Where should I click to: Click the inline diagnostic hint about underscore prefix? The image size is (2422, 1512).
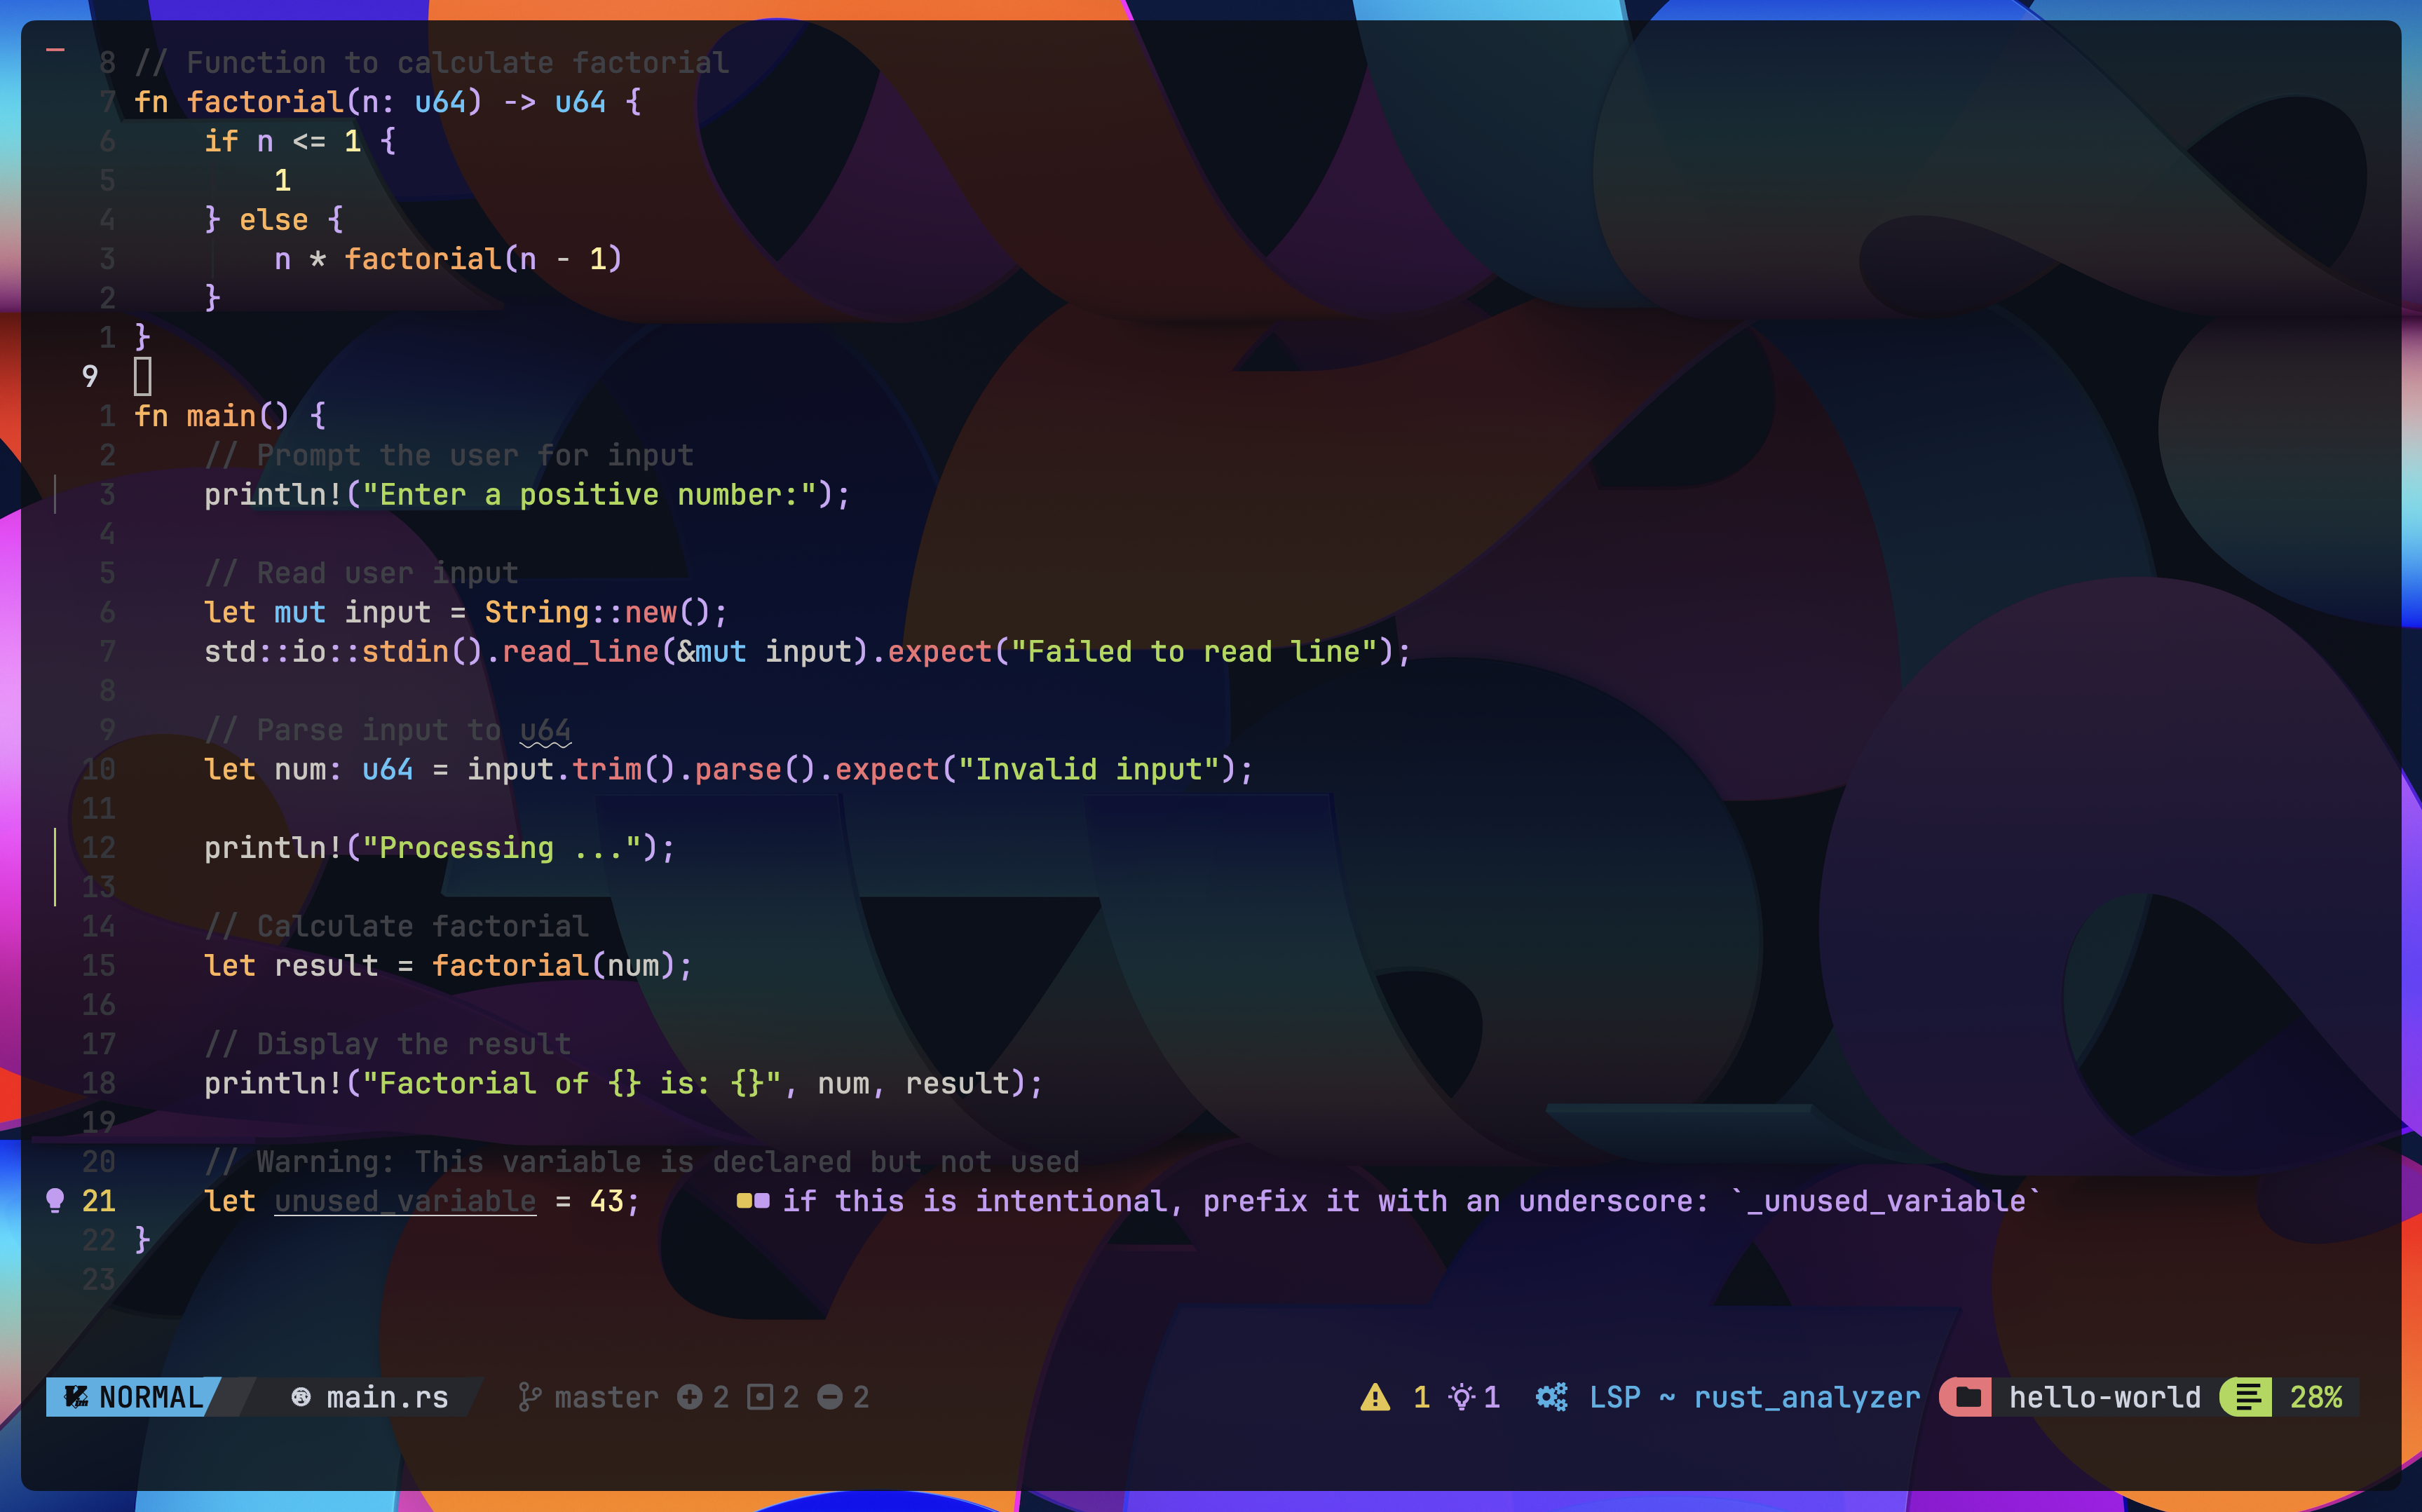(x=1400, y=1200)
